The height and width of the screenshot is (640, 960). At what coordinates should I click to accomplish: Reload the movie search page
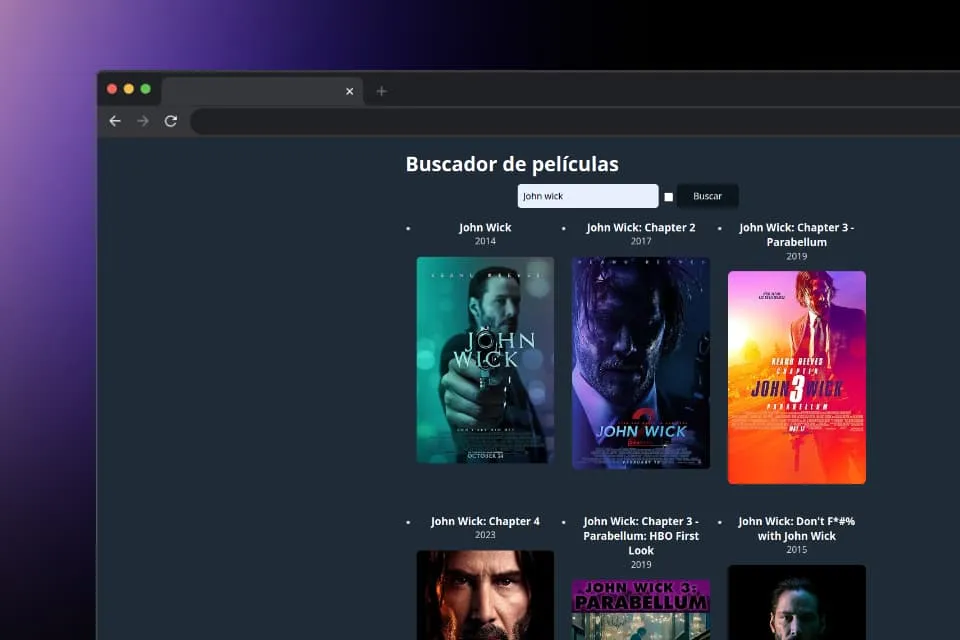(x=171, y=120)
